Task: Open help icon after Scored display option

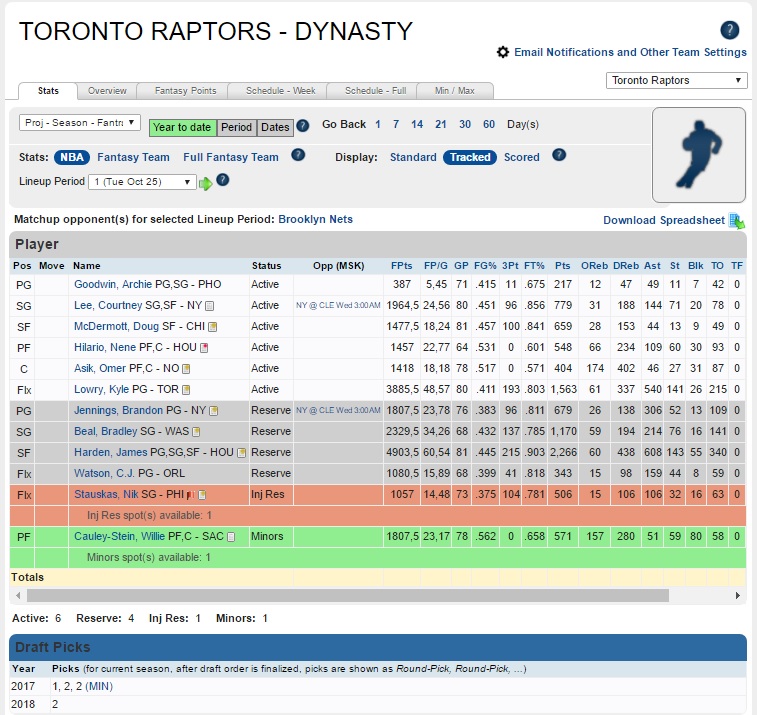Action: tap(559, 155)
